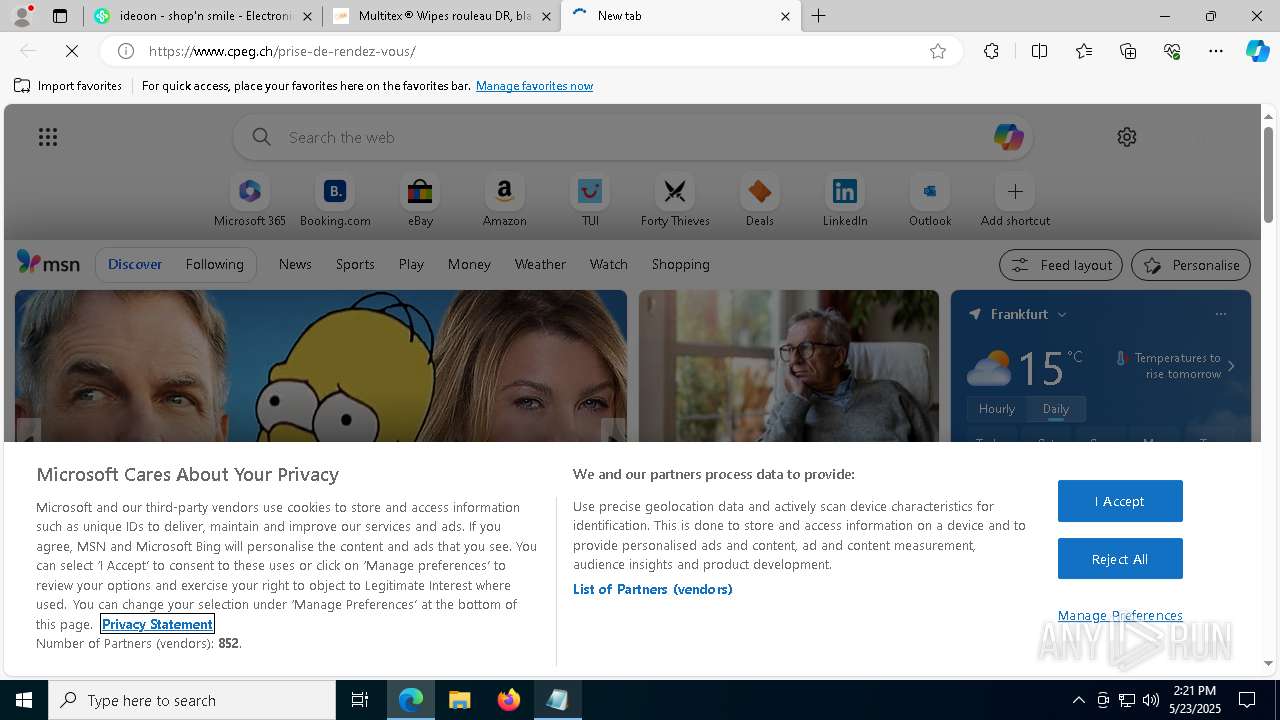Screen dimensions: 1280x720
Task: Open File Explorer from taskbar
Action: [459, 700]
